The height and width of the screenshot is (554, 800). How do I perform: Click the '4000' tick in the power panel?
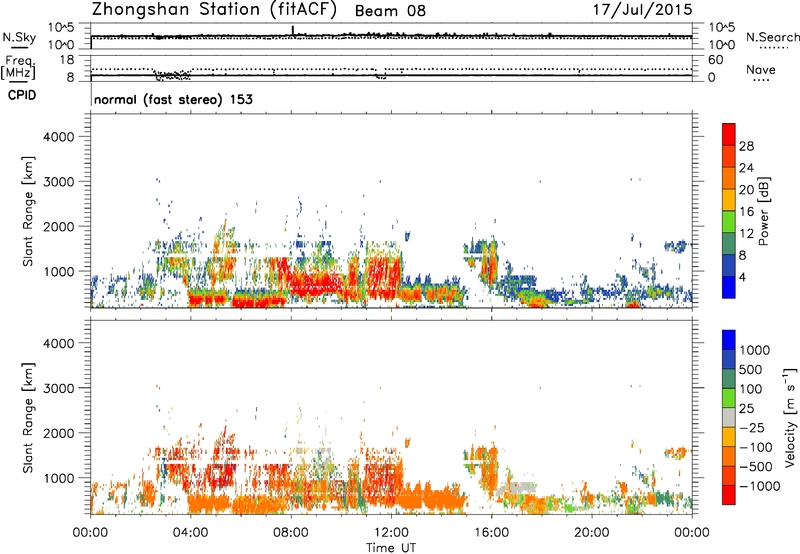pyautogui.click(x=59, y=137)
